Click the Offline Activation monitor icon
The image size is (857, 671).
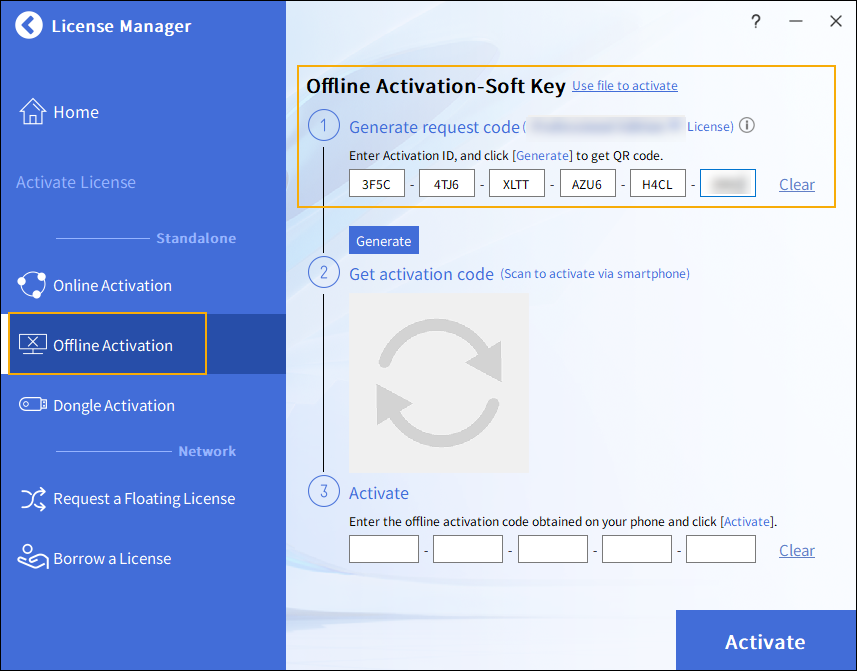(x=33, y=345)
